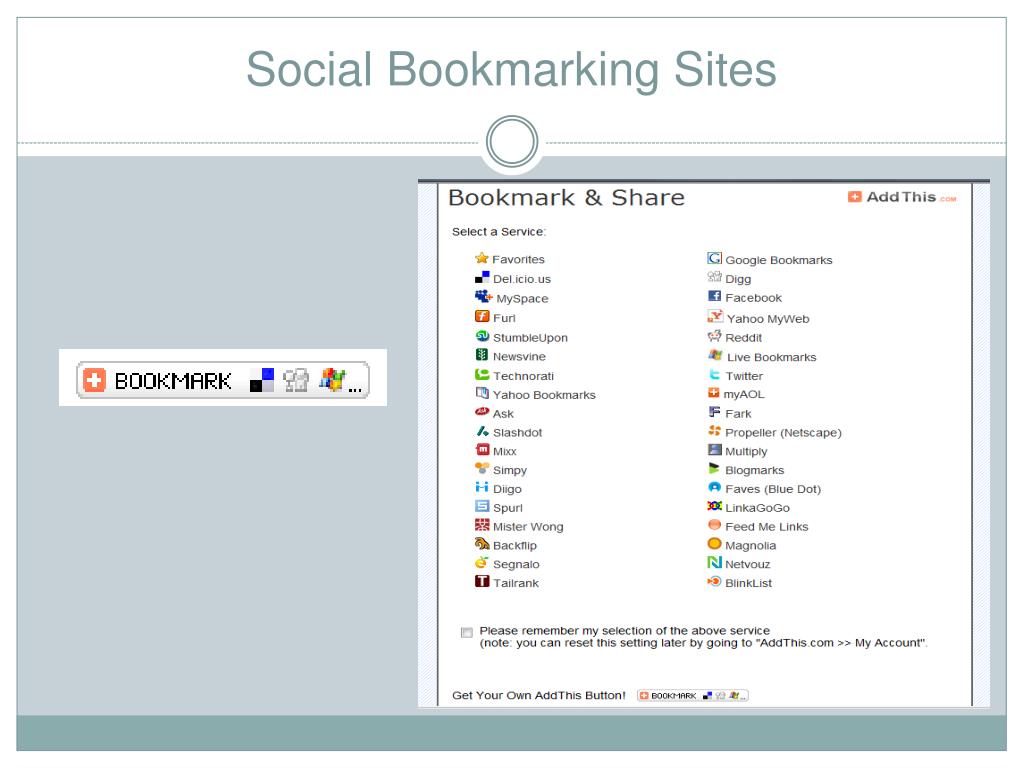Click "Get Your Own AddThis Button!" text

[x=539, y=696]
